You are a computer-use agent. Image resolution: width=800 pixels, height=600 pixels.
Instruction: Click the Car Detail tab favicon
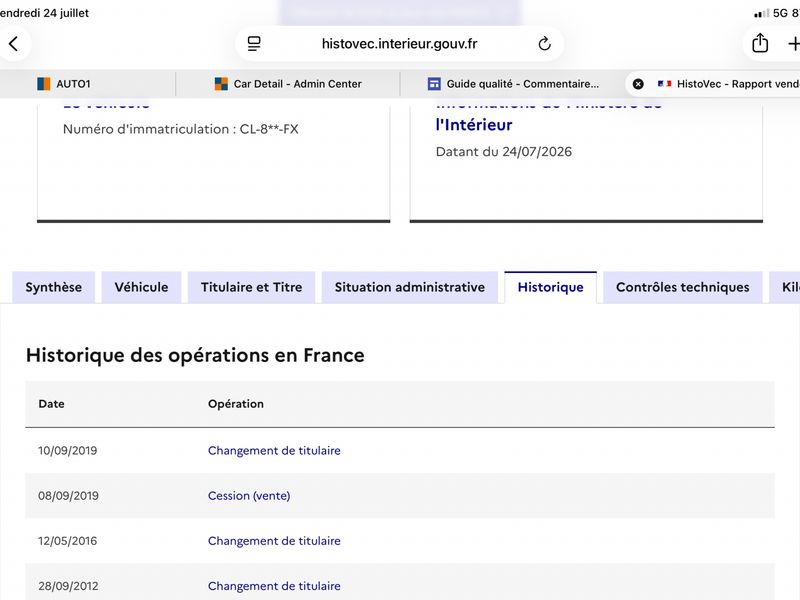click(x=221, y=84)
